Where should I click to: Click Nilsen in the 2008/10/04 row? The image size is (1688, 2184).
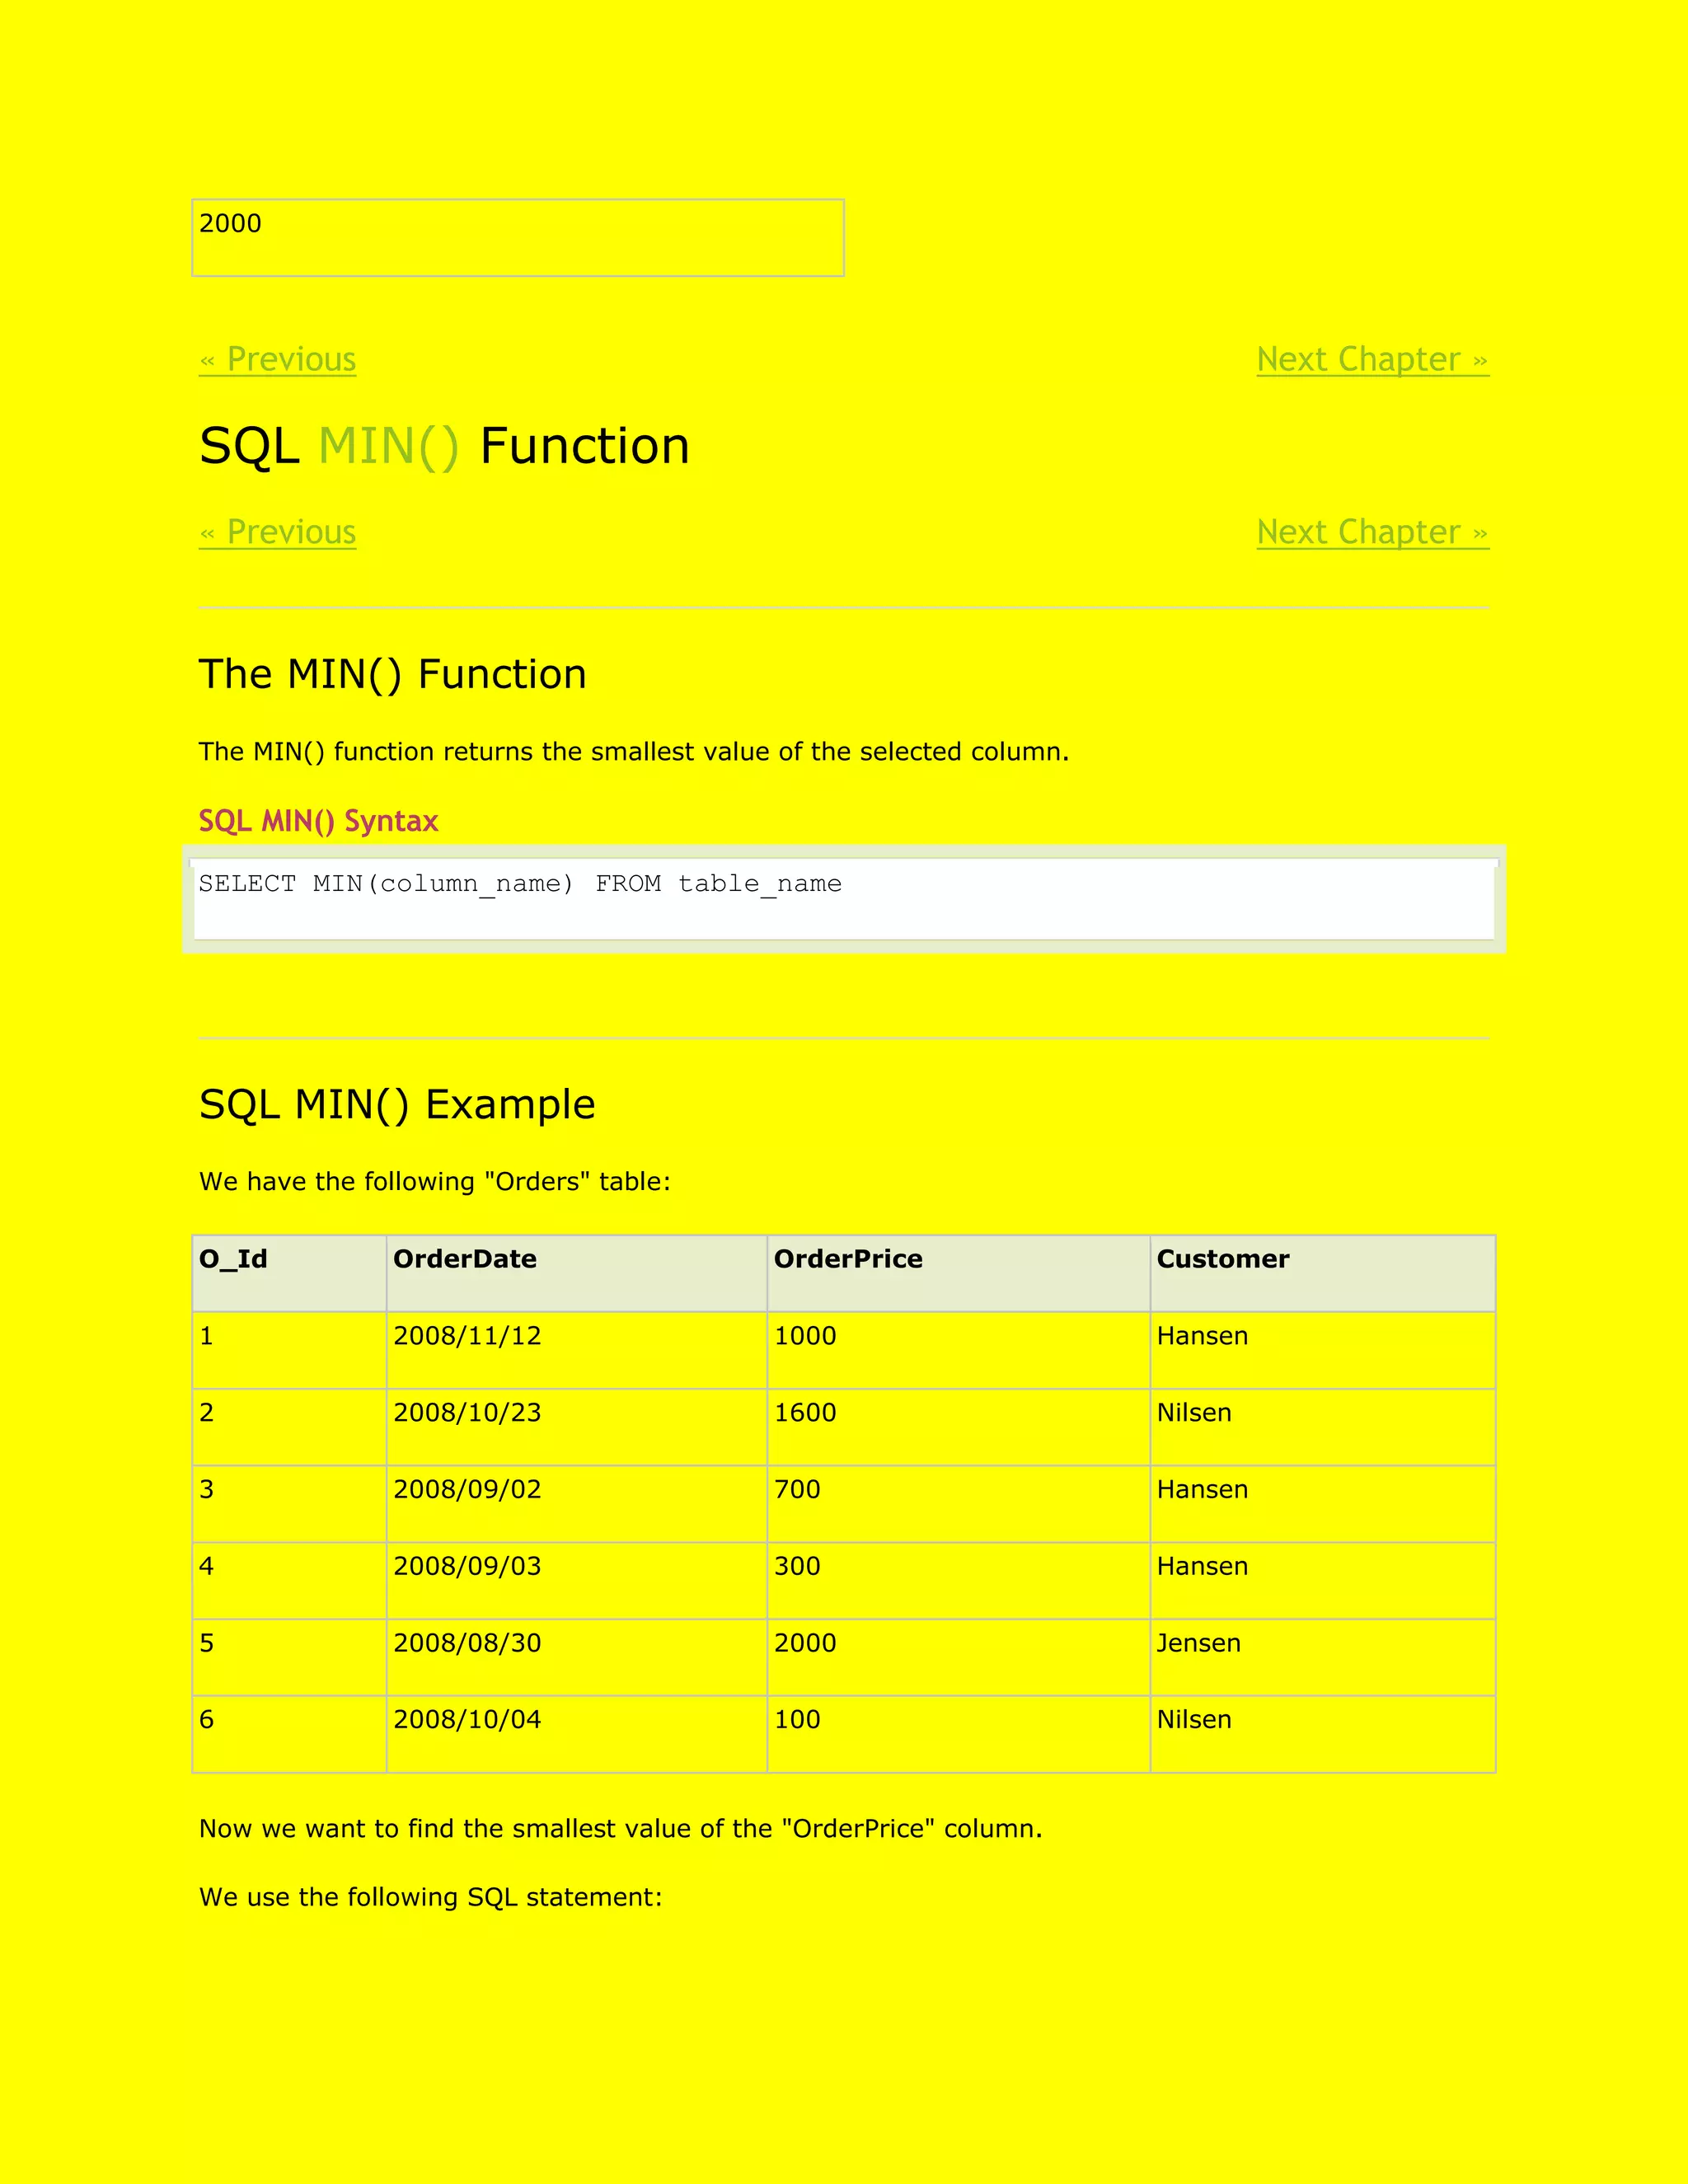pyautogui.click(x=1323, y=1734)
